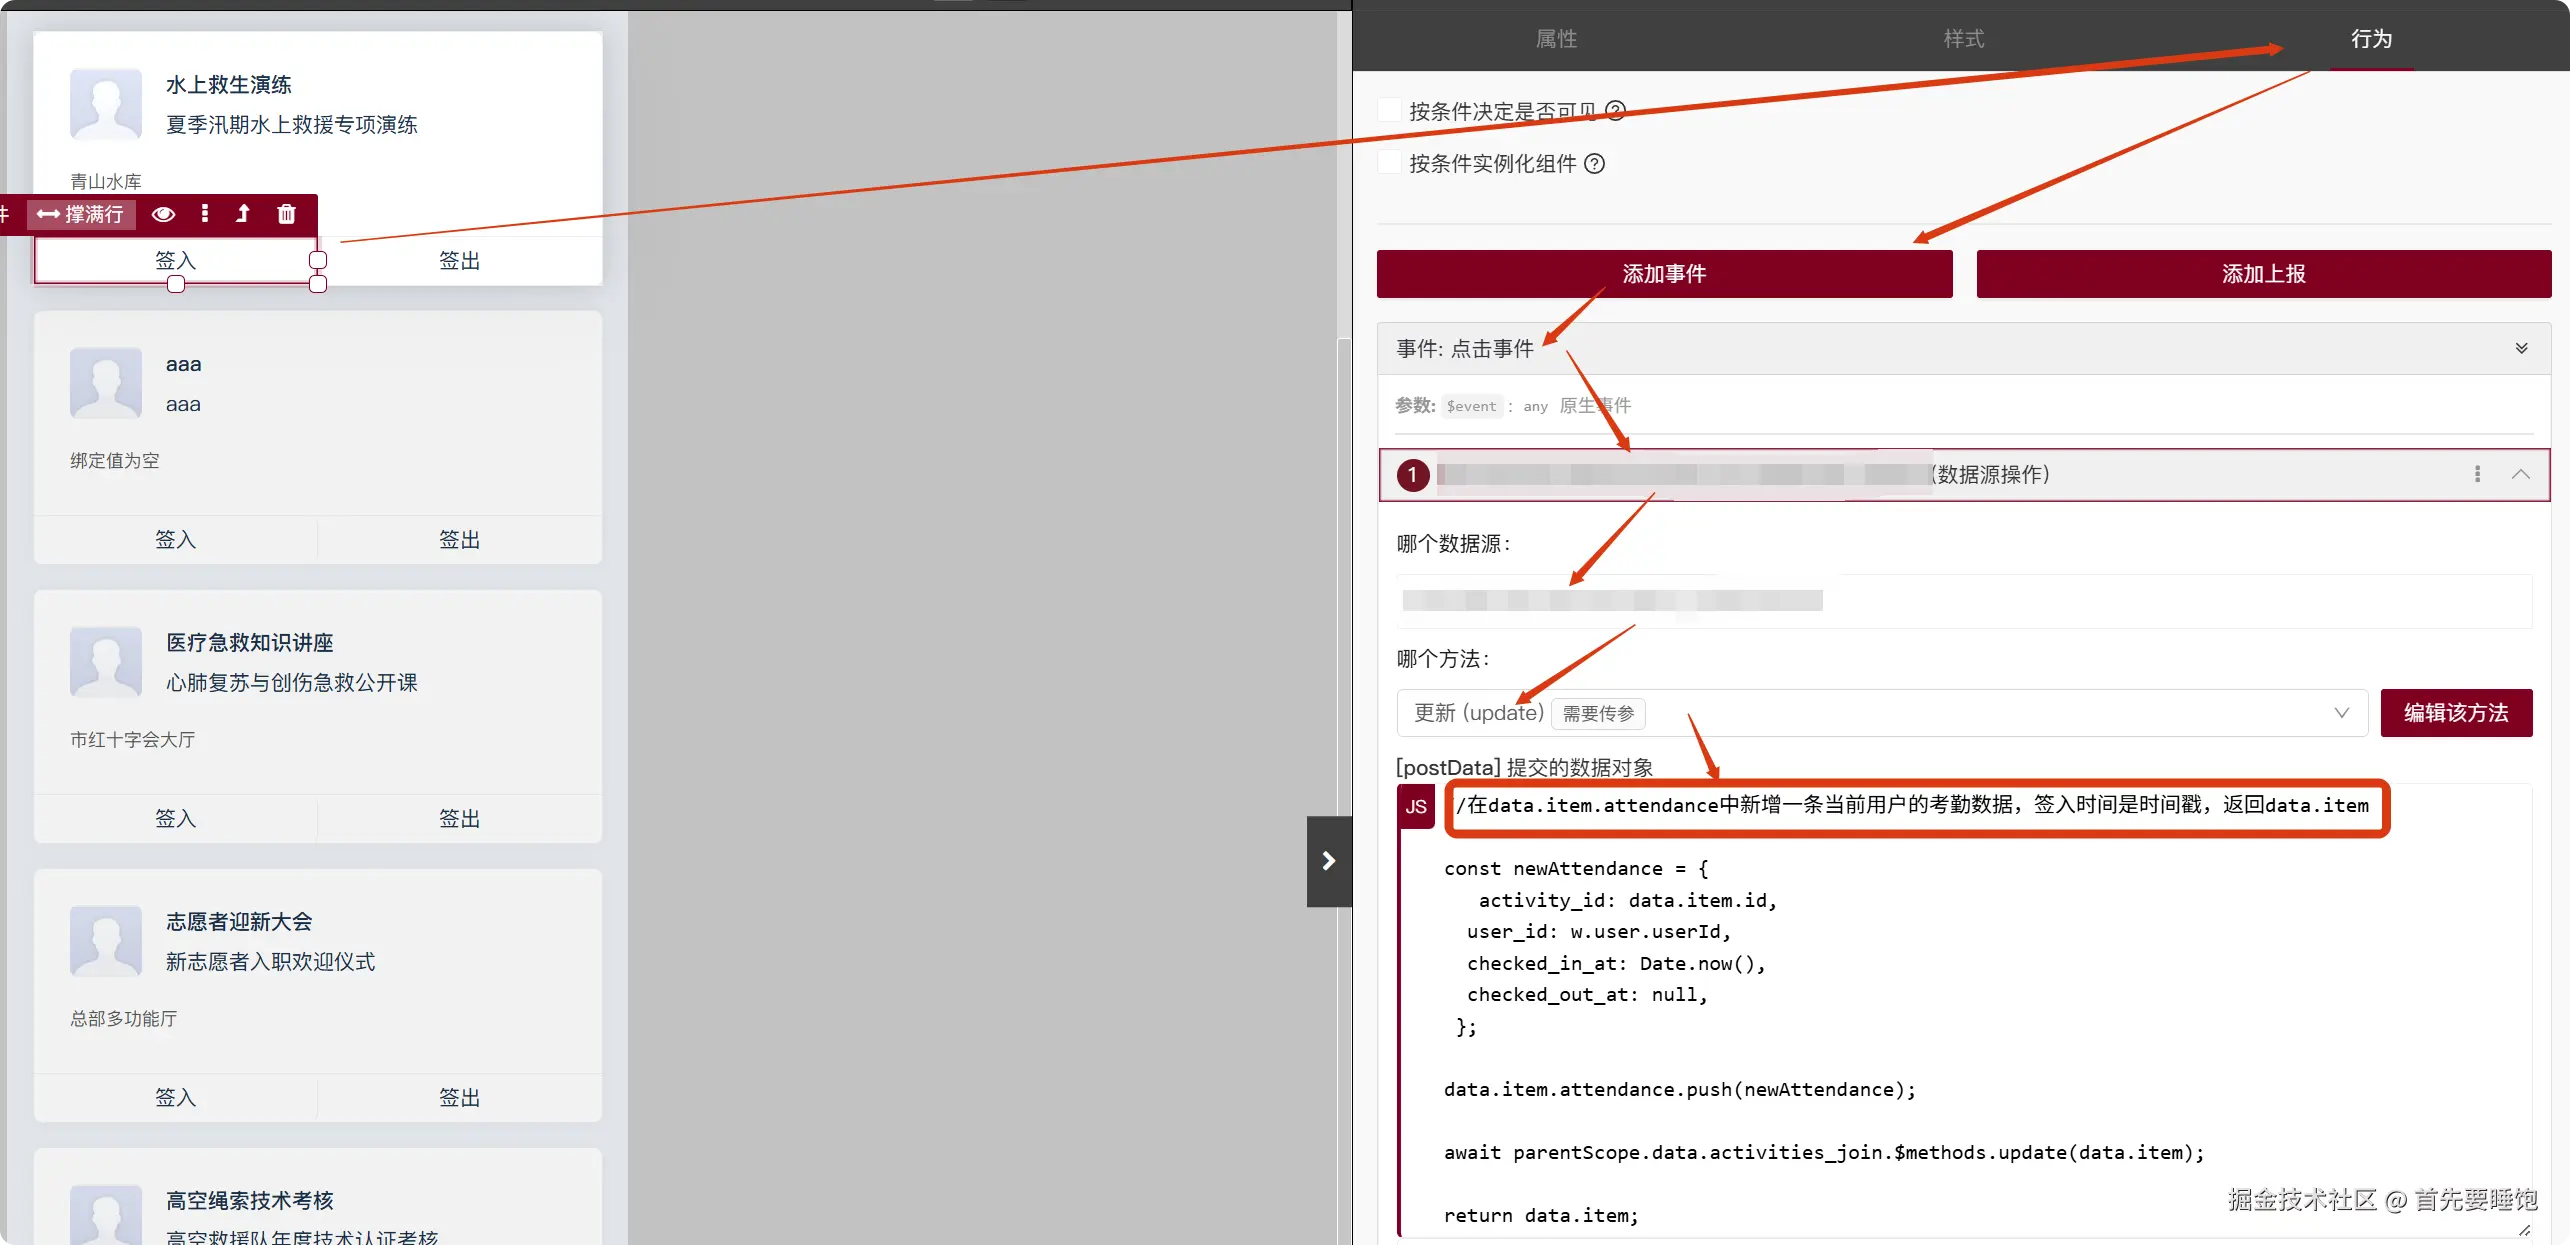Switch to the 样式 tab
The height and width of the screenshot is (1245, 2570).
[1963, 39]
